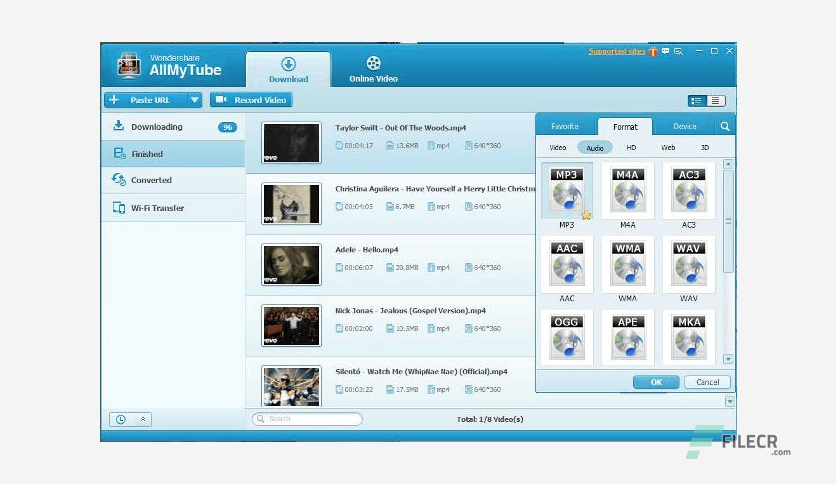Click the format panel scrollbar thumb

728,221
